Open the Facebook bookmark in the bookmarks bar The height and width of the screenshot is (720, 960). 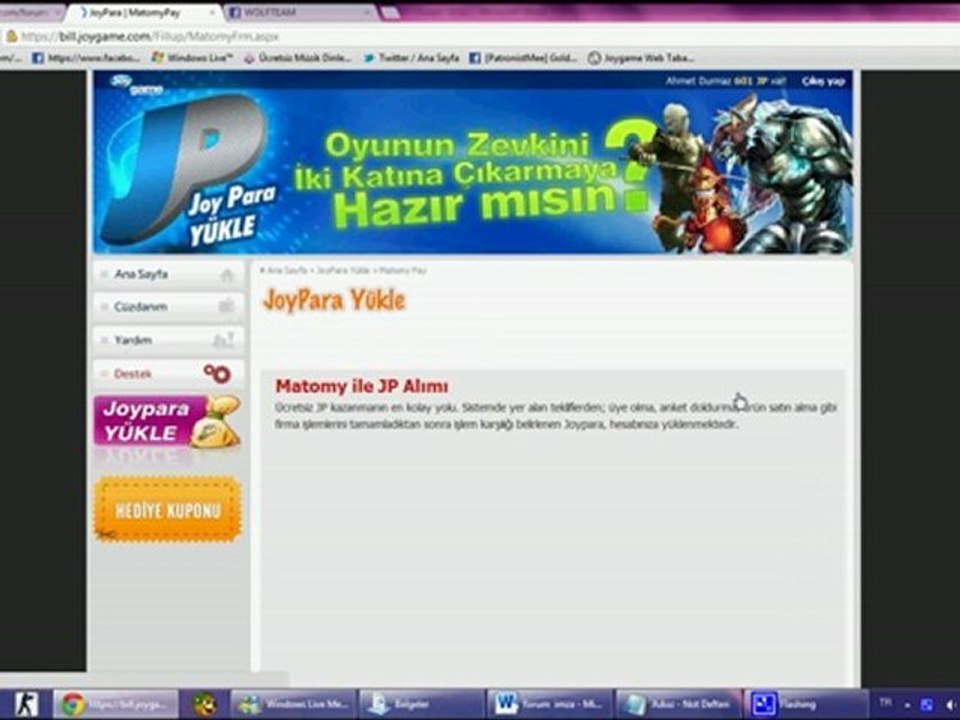(x=86, y=58)
